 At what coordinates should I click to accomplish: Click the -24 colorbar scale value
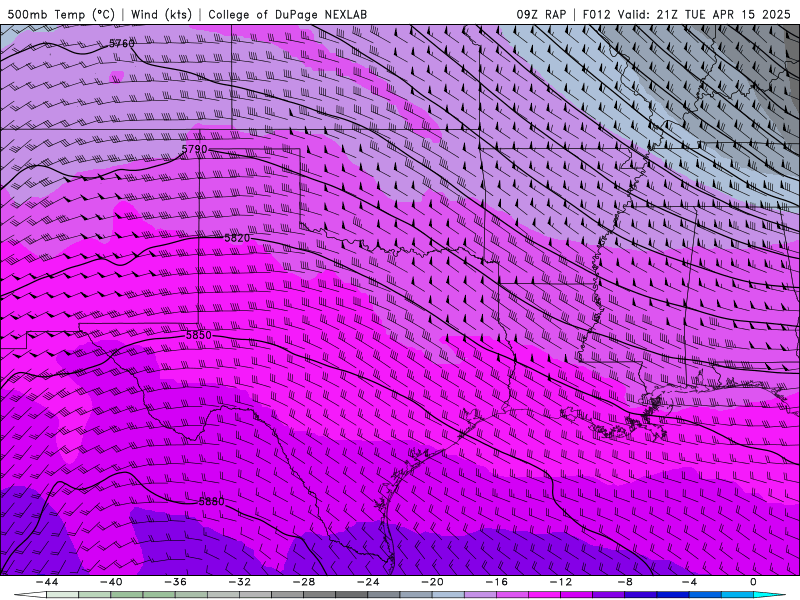pos(368,582)
